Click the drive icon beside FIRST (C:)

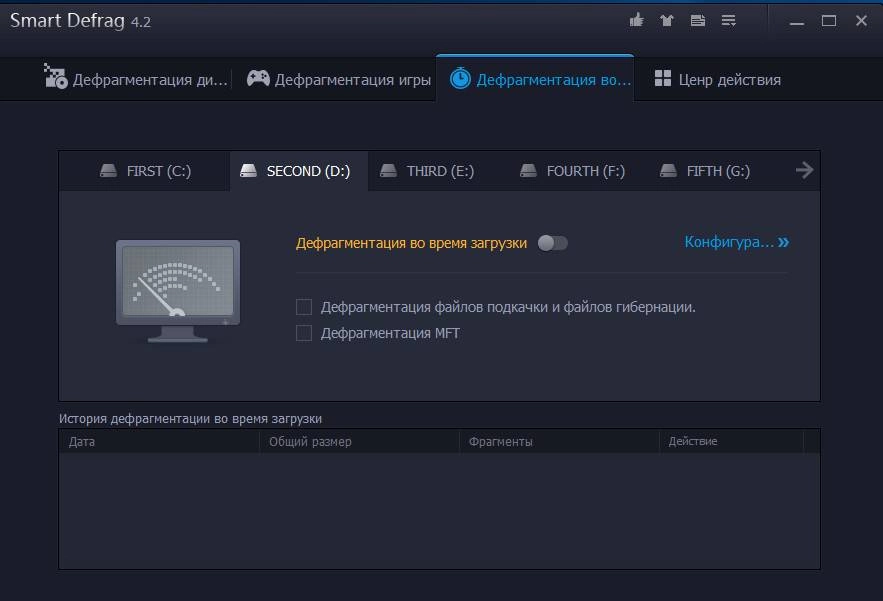coord(108,170)
